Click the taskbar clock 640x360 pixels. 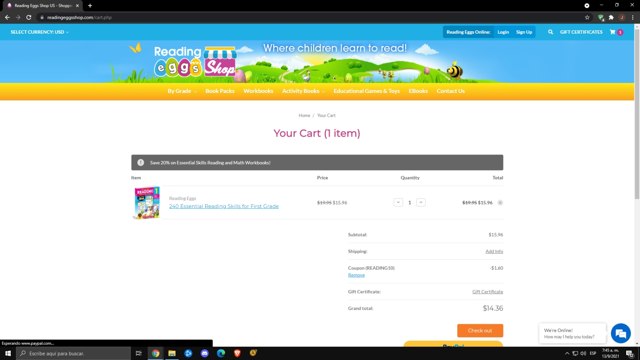[610, 353]
